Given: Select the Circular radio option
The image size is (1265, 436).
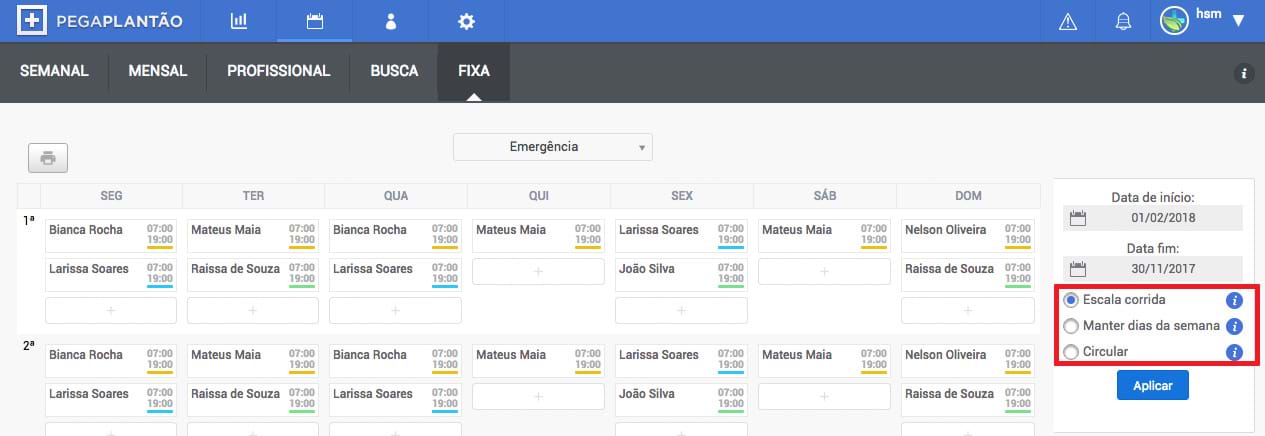Looking at the screenshot, I should tap(1071, 352).
